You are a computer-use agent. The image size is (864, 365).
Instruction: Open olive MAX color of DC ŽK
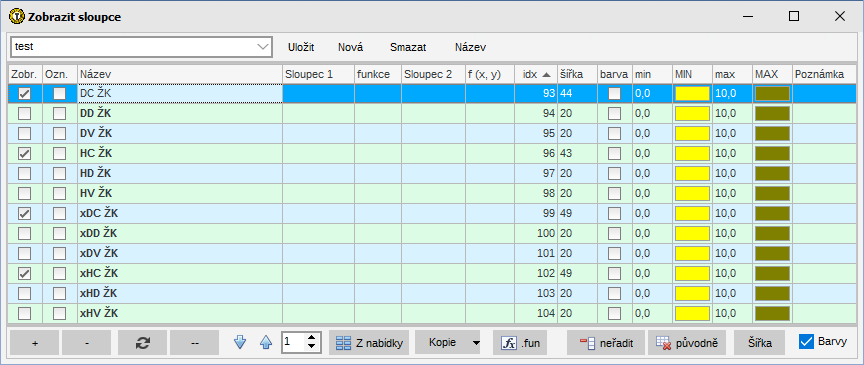point(773,94)
